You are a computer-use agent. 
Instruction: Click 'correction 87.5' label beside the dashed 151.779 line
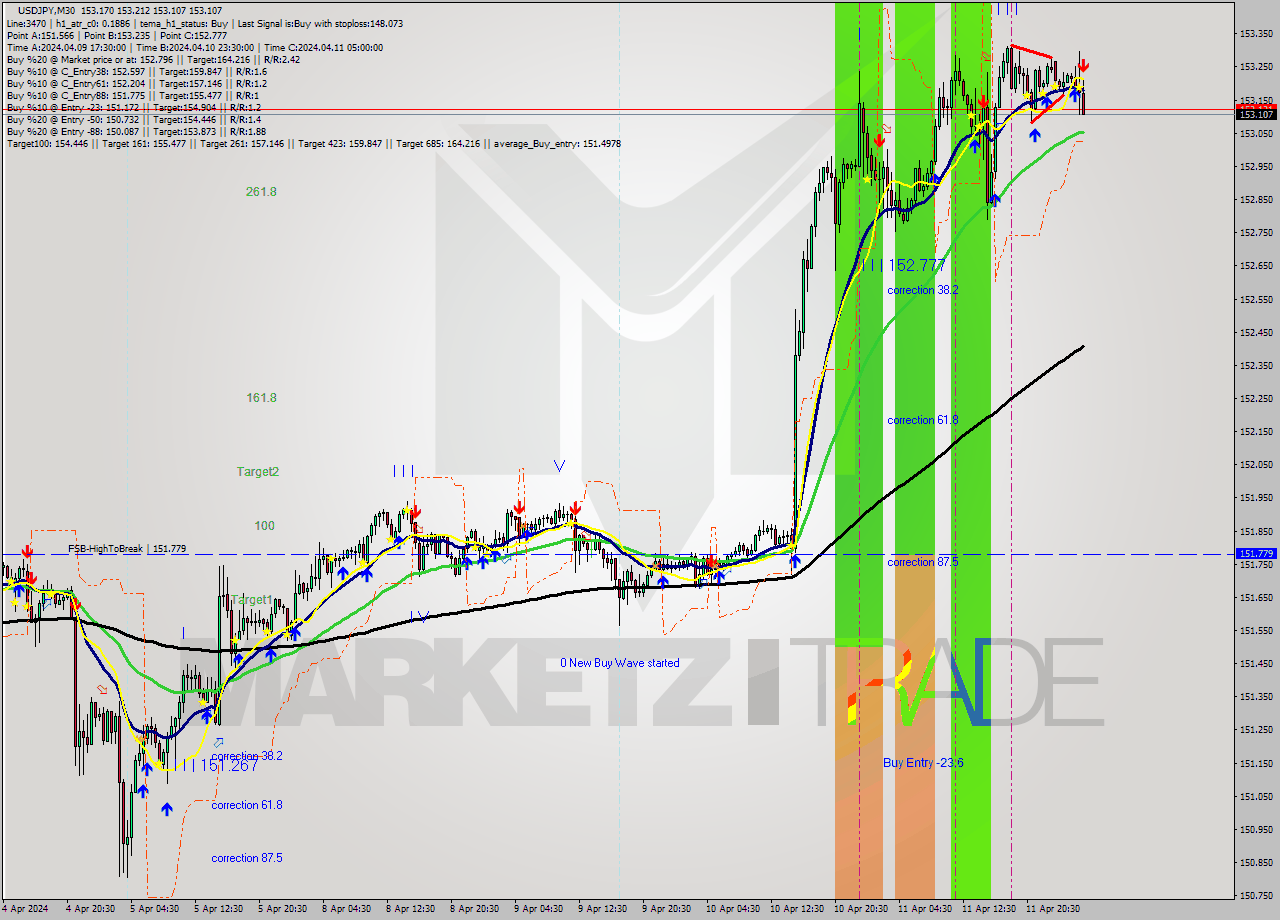[923, 562]
